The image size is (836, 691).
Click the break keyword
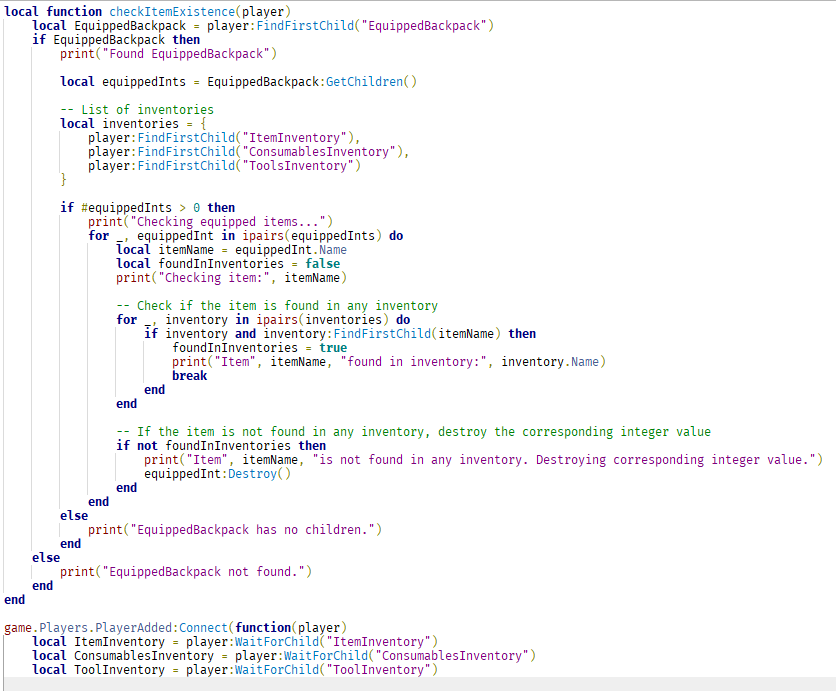[189, 375]
